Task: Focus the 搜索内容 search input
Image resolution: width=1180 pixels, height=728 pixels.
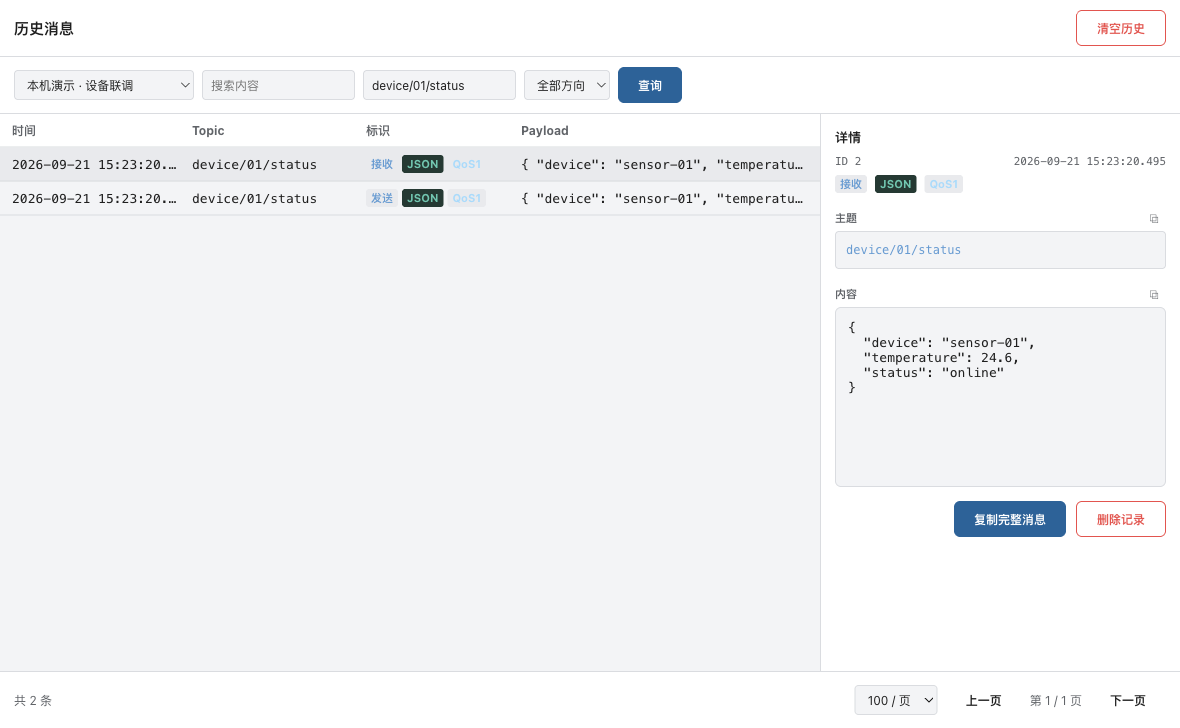Action: (278, 85)
